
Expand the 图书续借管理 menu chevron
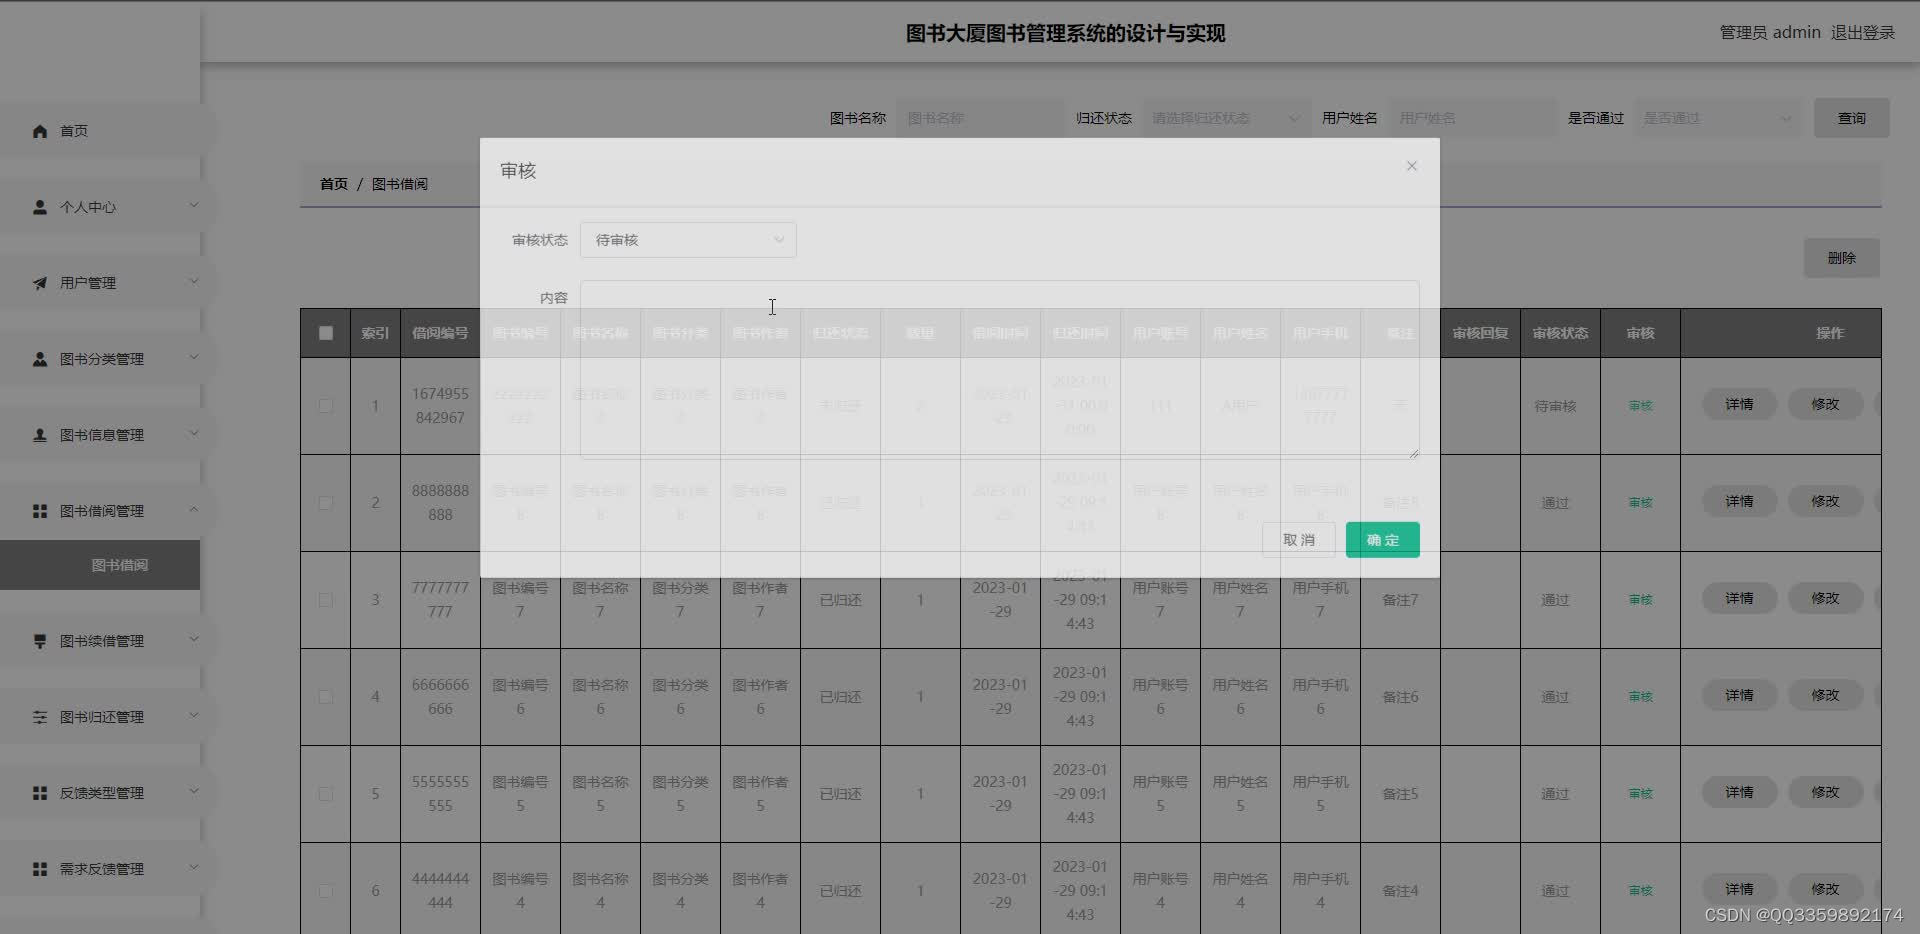[194, 640]
